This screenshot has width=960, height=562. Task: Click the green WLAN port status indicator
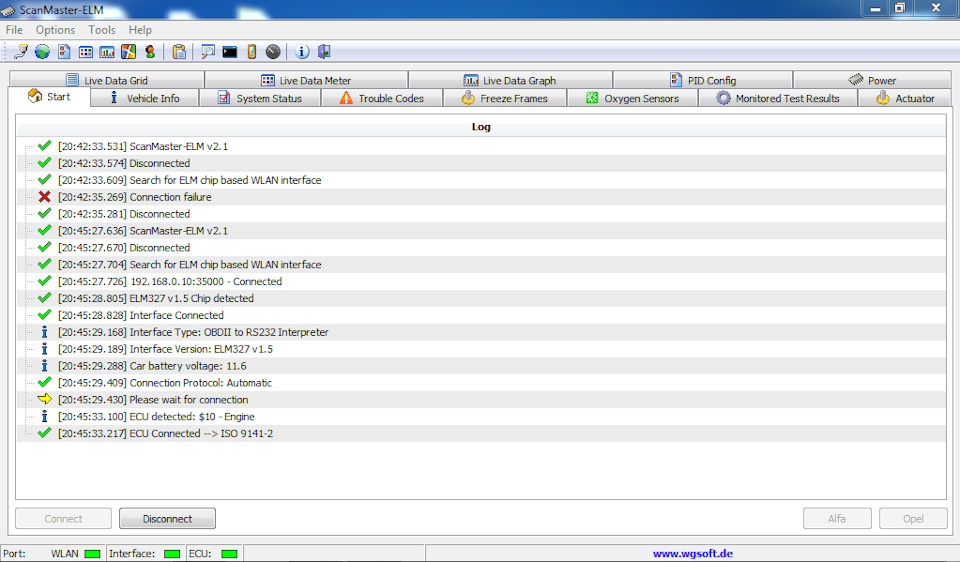[x=92, y=553]
